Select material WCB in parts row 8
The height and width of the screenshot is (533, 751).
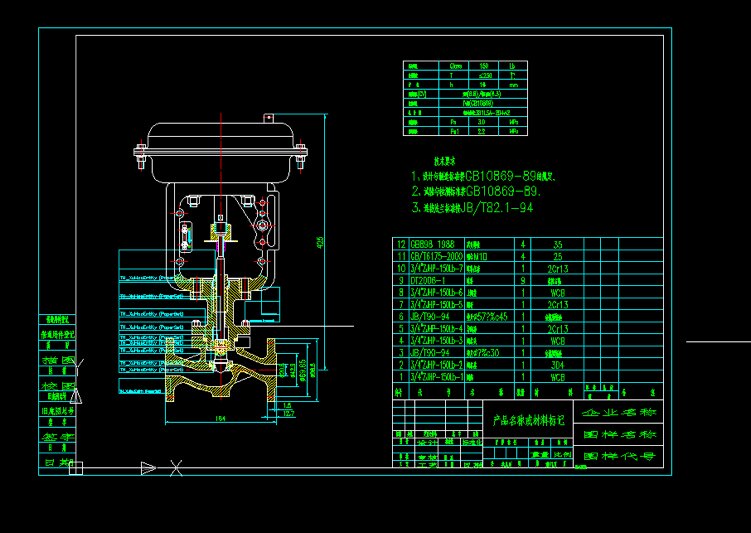point(558,292)
